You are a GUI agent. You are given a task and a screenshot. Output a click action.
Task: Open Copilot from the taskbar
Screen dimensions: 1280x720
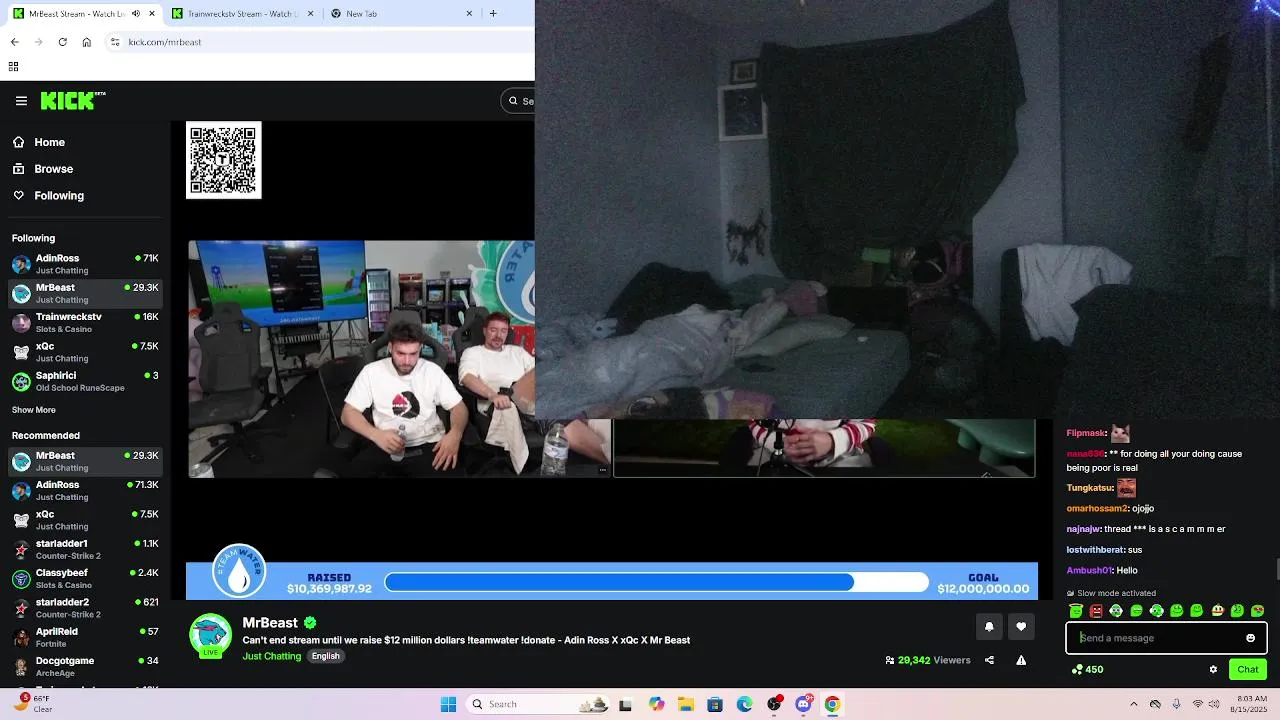pyautogui.click(x=656, y=704)
